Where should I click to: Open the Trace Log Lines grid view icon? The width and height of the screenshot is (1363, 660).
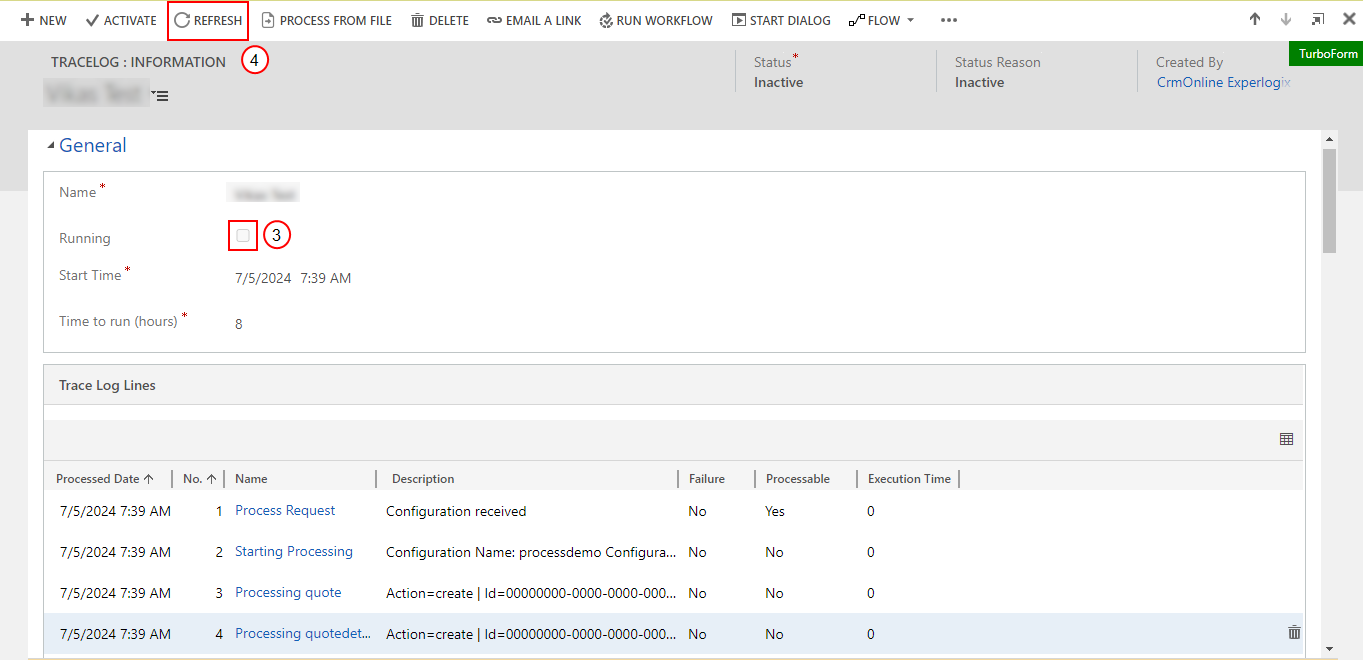pyautogui.click(x=1286, y=439)
